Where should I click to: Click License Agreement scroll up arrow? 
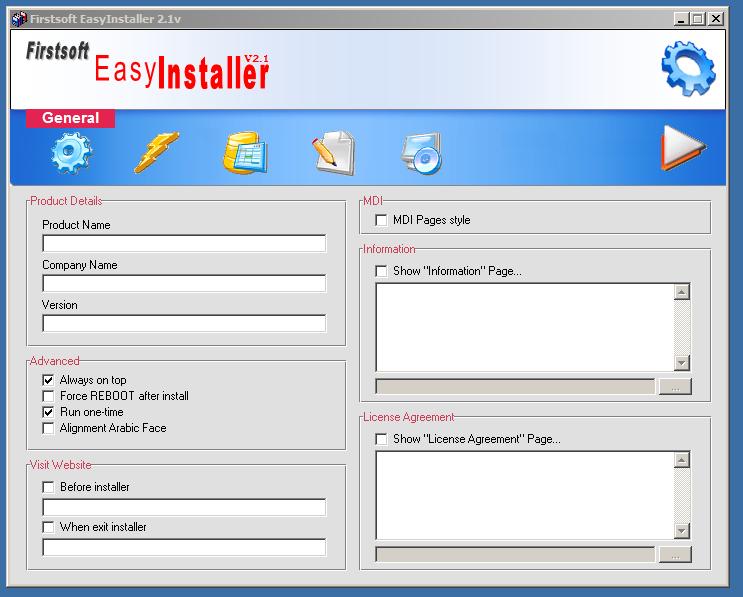[681, 460]
